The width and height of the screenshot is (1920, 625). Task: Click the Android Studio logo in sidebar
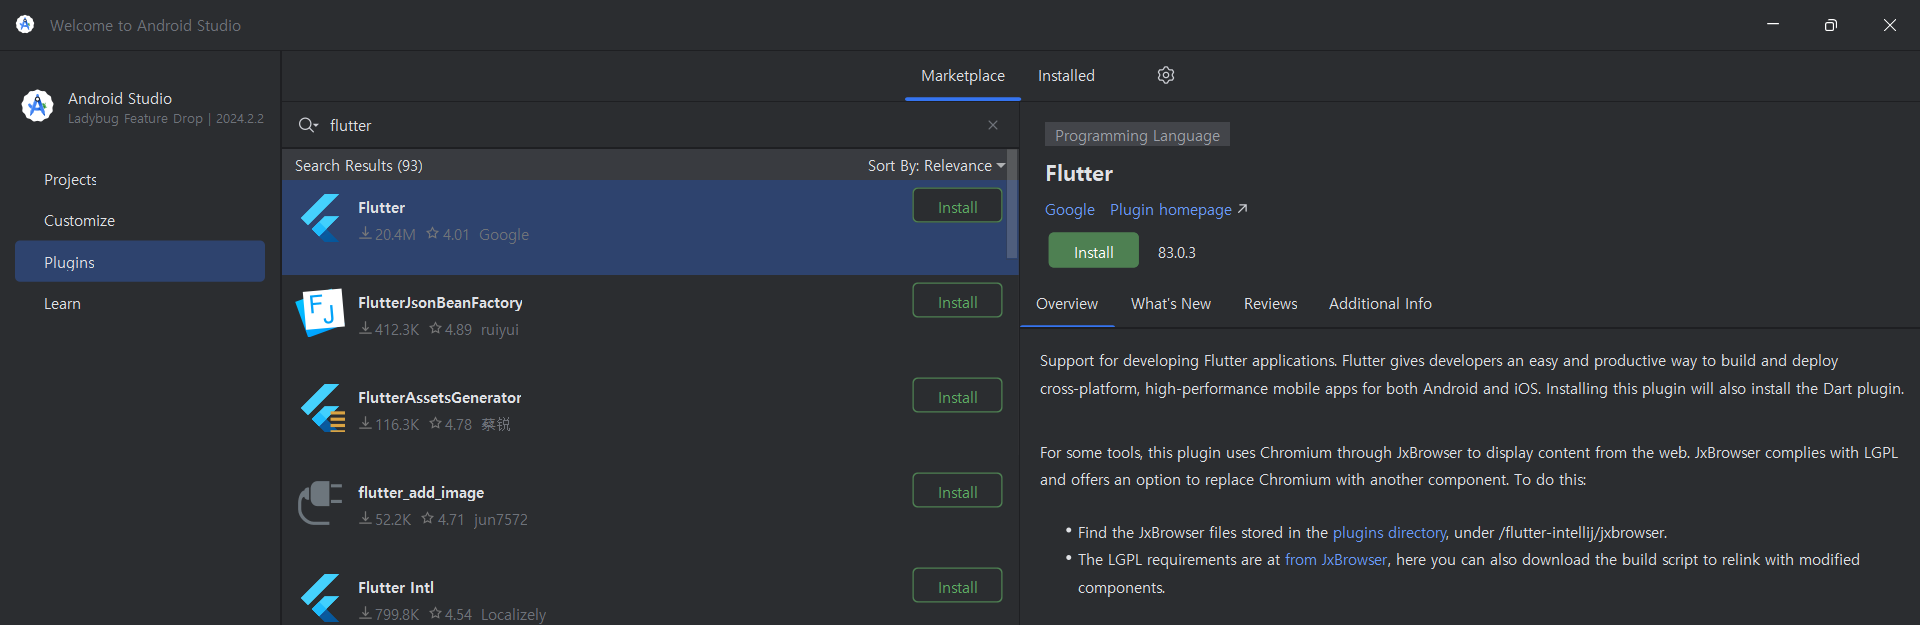tap(38, 105)
